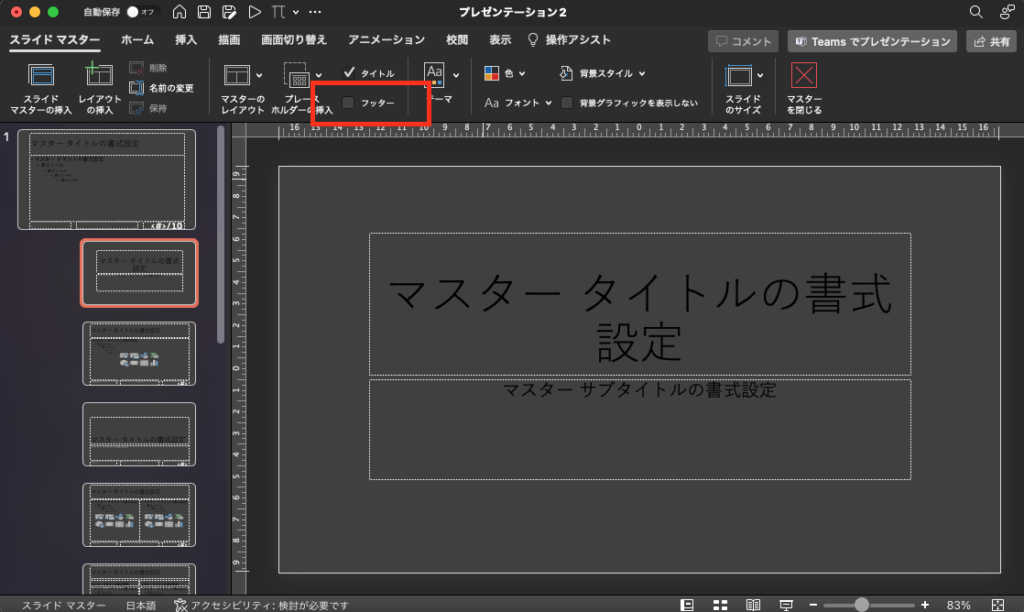Switch to the Review (校閲) tab
The width and height of the screenshot is (1024, 612).
pos(456,40)
